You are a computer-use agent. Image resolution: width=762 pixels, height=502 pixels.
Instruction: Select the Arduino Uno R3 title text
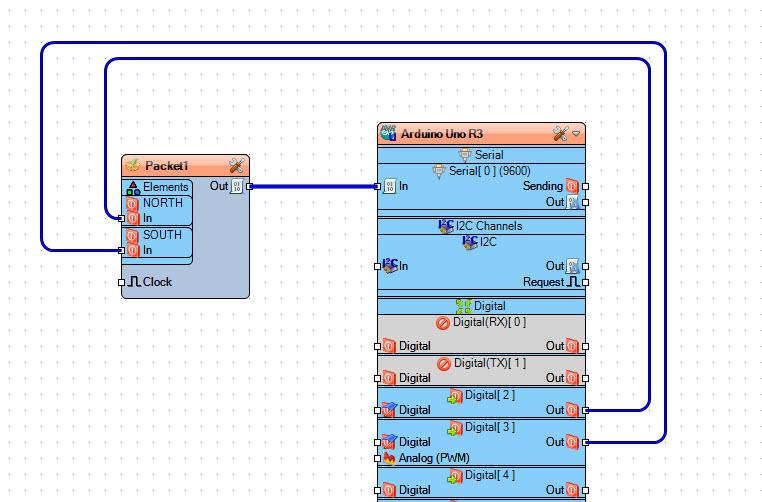[x=441, y=134]
